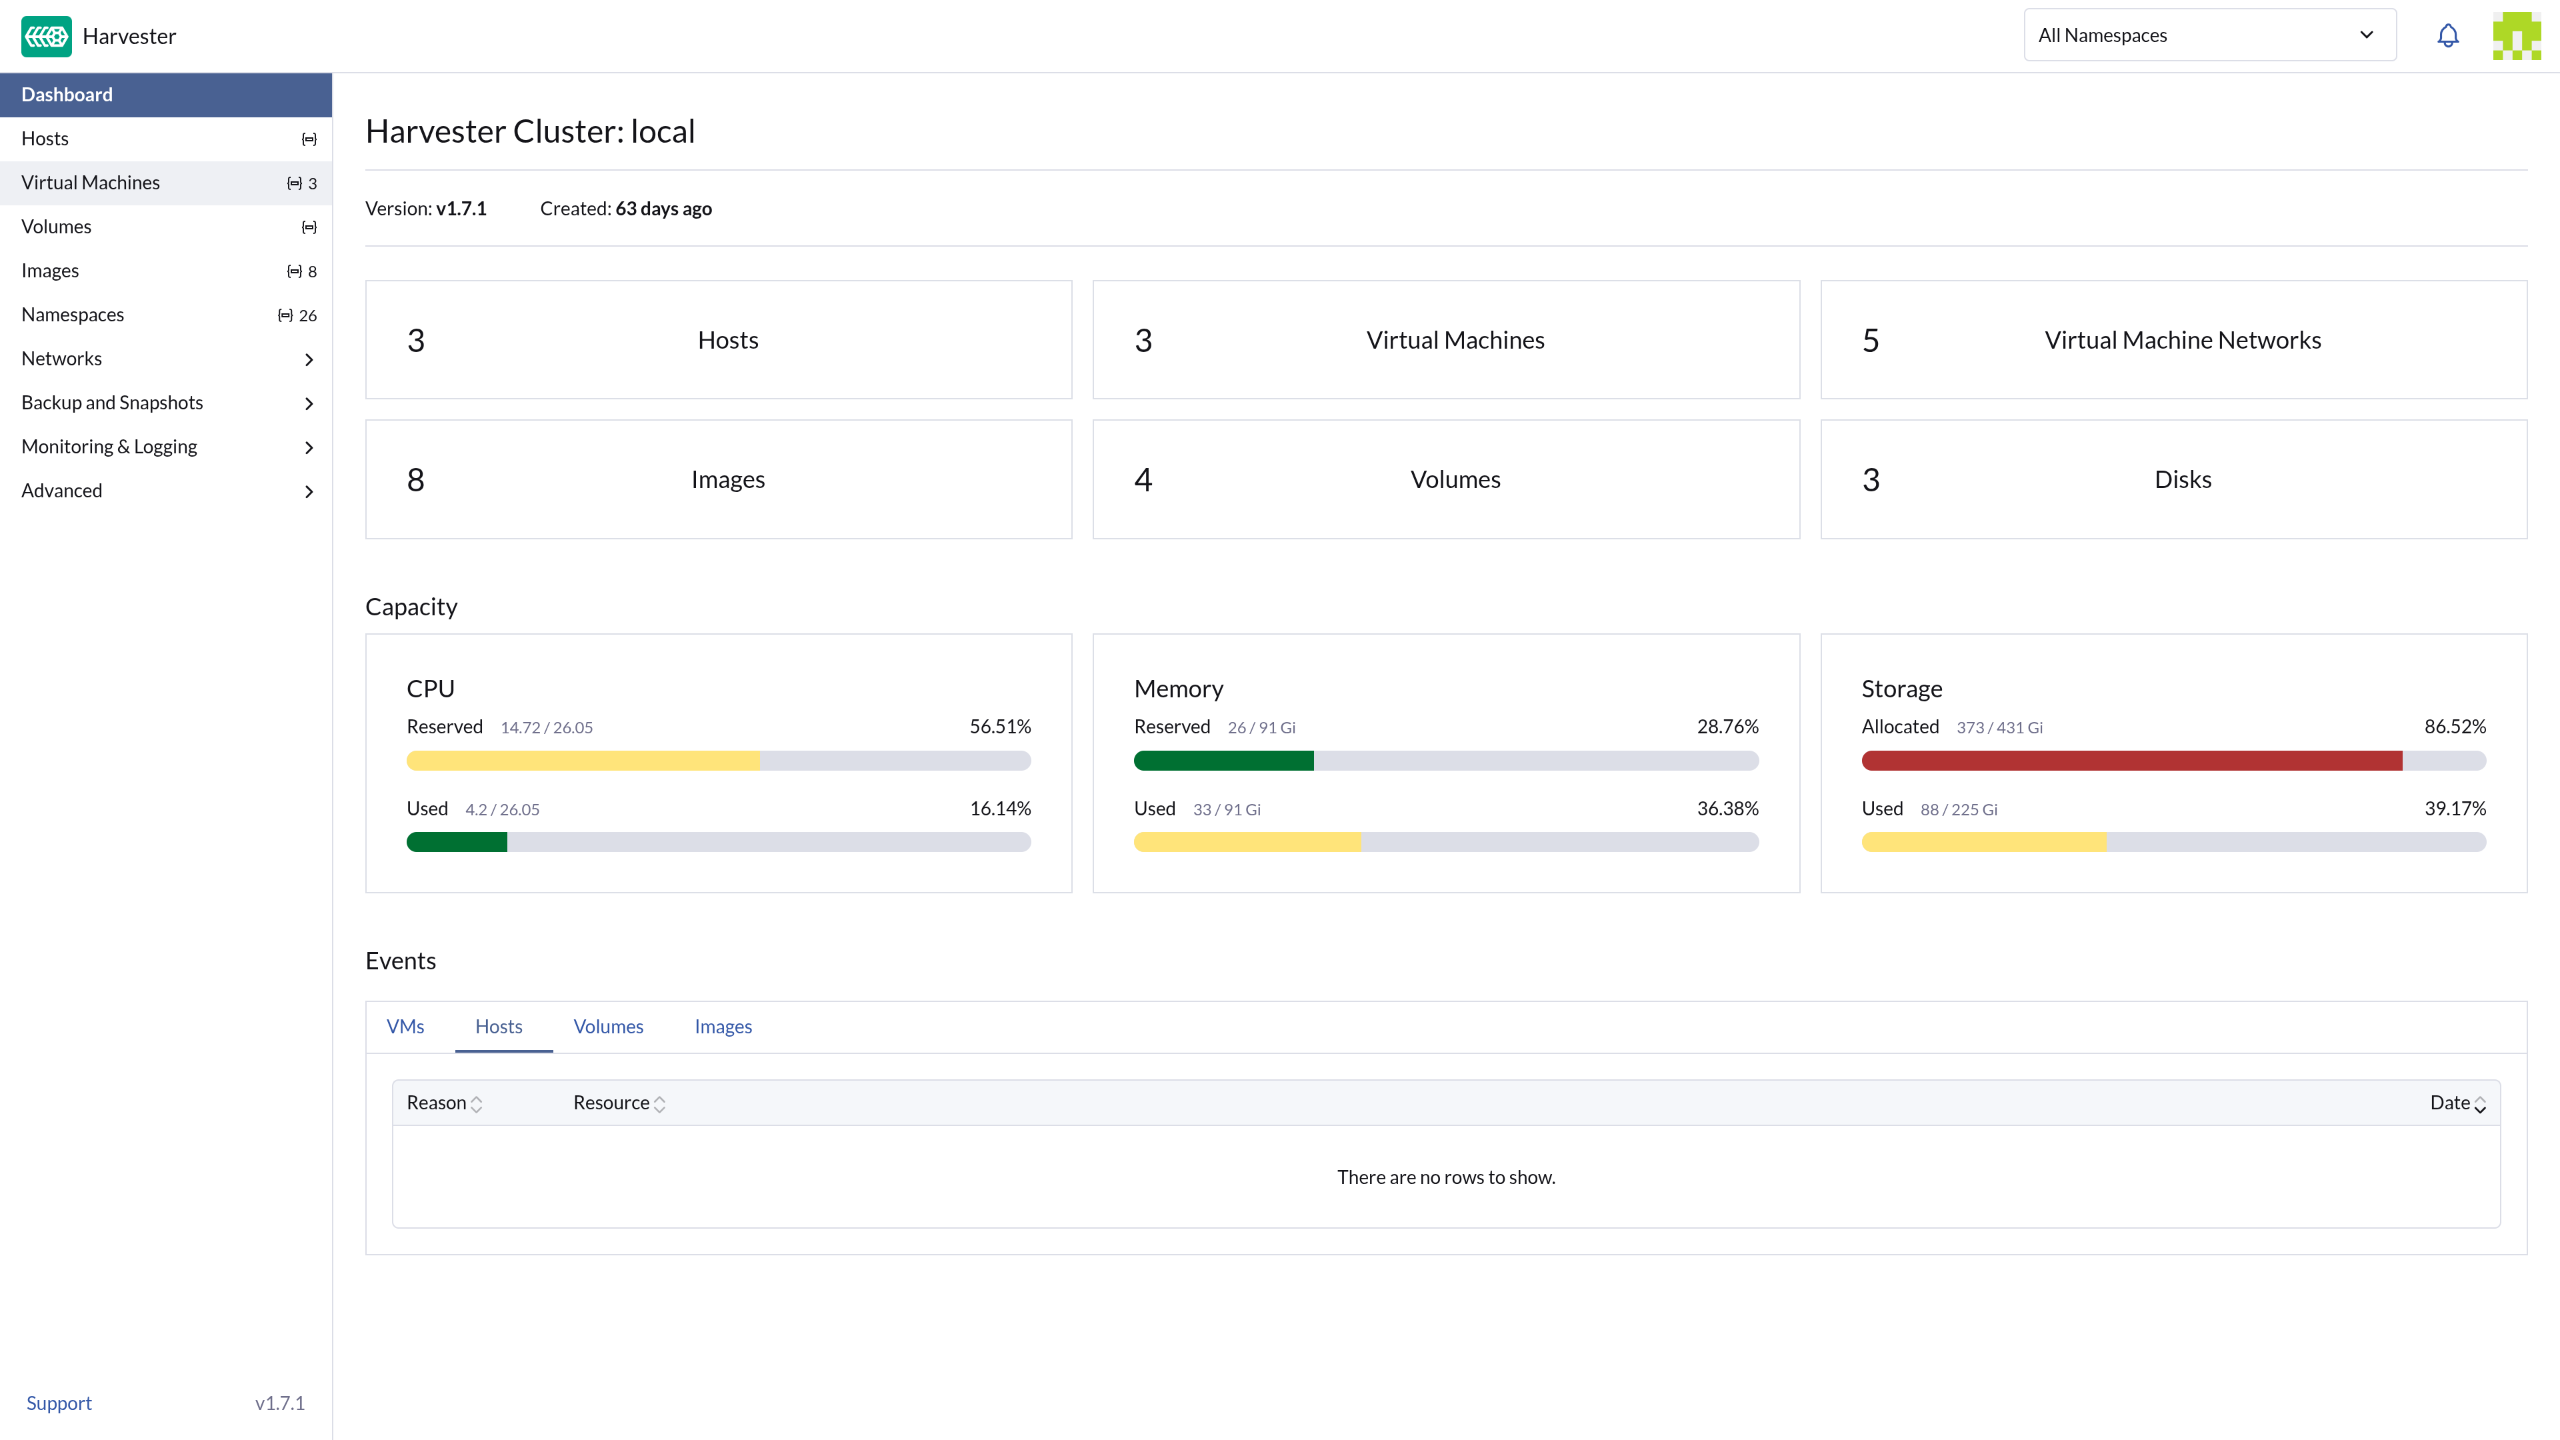Click the namespace icon beside Virtual Machines
Screen dimensions: 2560x1440
pos(294,183)
